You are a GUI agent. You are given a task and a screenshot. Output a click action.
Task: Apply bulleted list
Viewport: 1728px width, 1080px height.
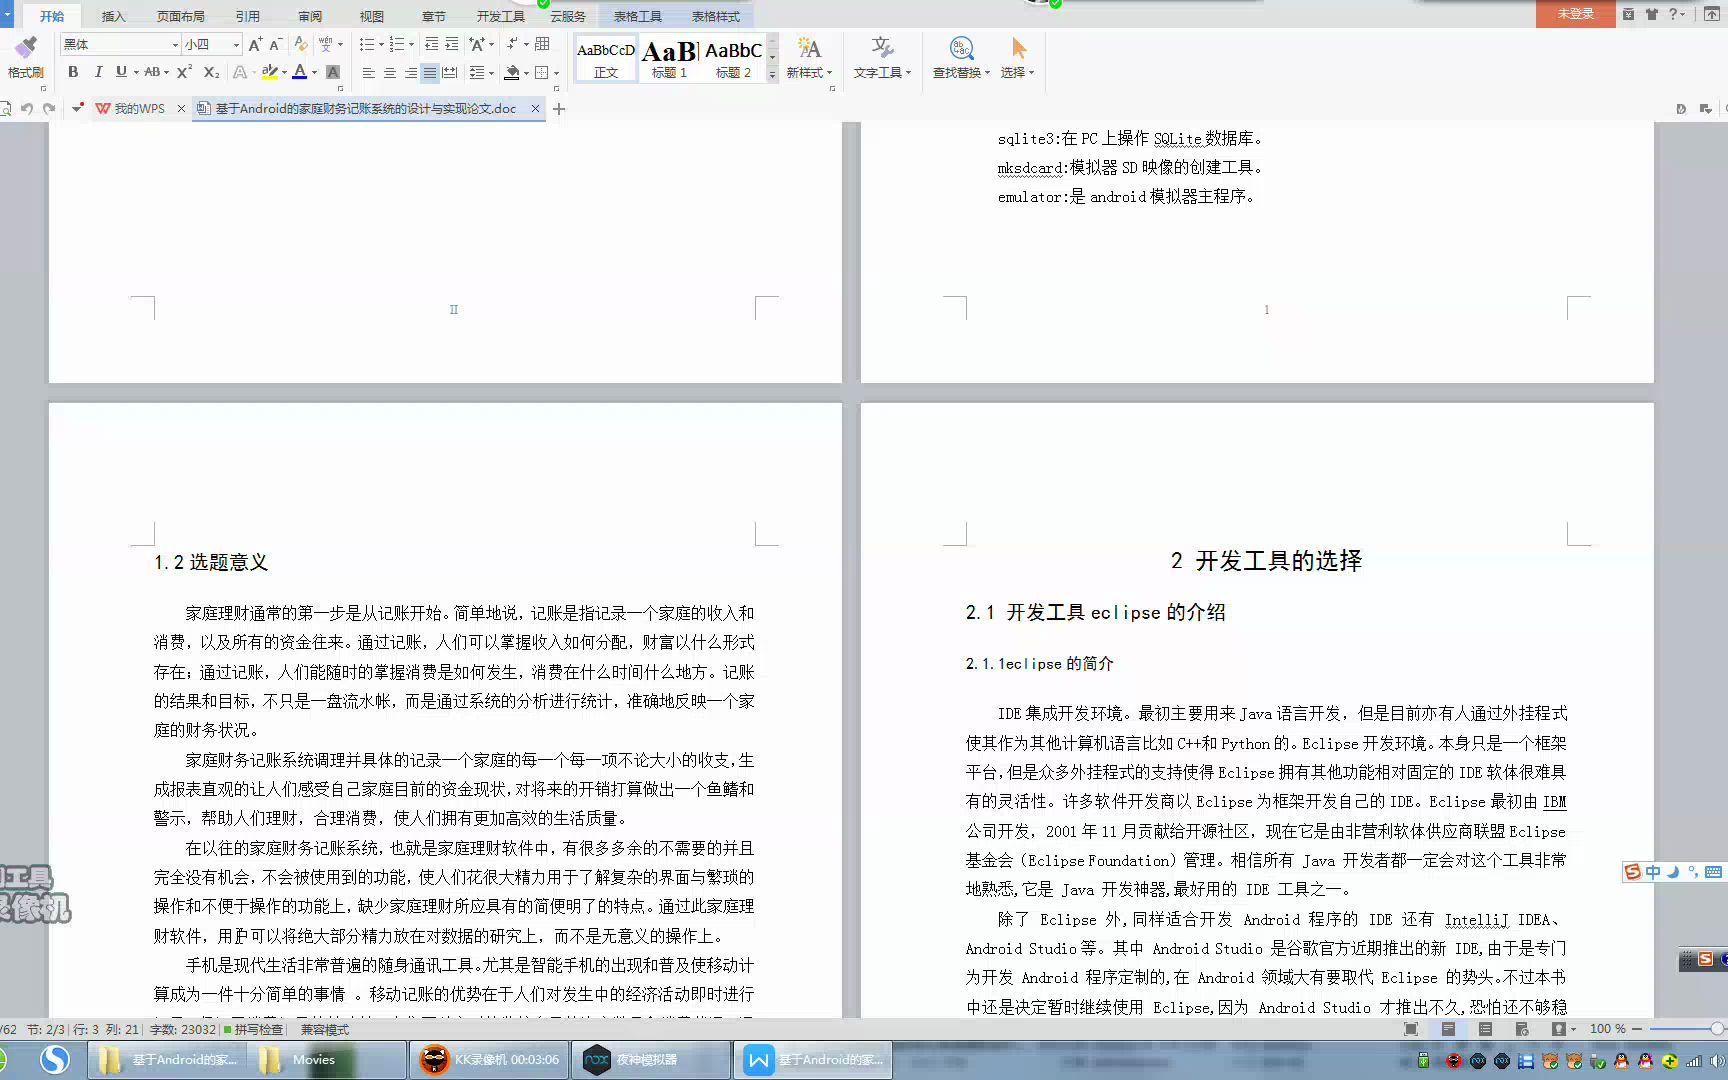tap(367, 44)
